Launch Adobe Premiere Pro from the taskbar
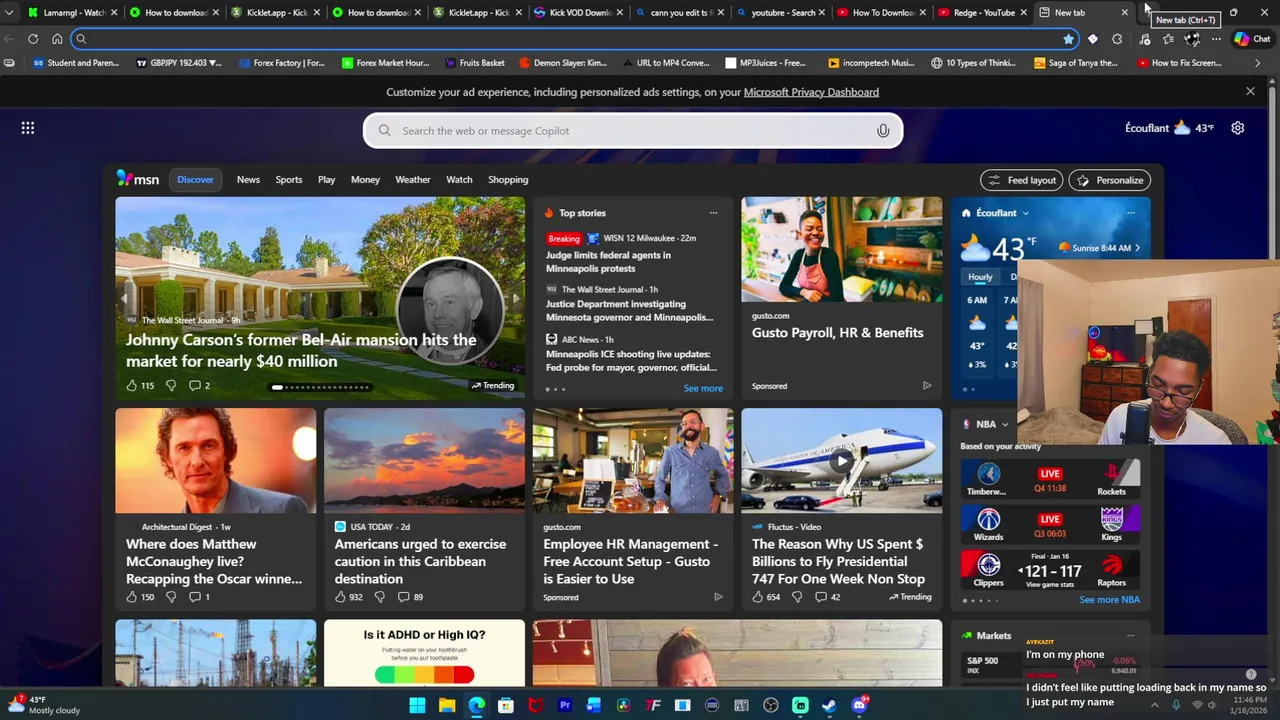 pyautogui.click(x=565, y=706)
